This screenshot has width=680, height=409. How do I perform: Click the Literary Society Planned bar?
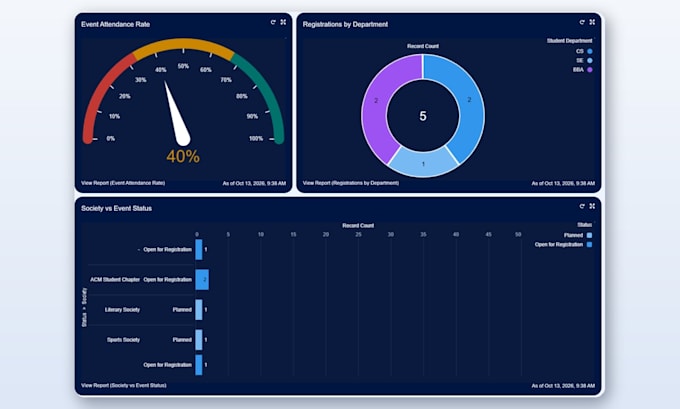199,310
